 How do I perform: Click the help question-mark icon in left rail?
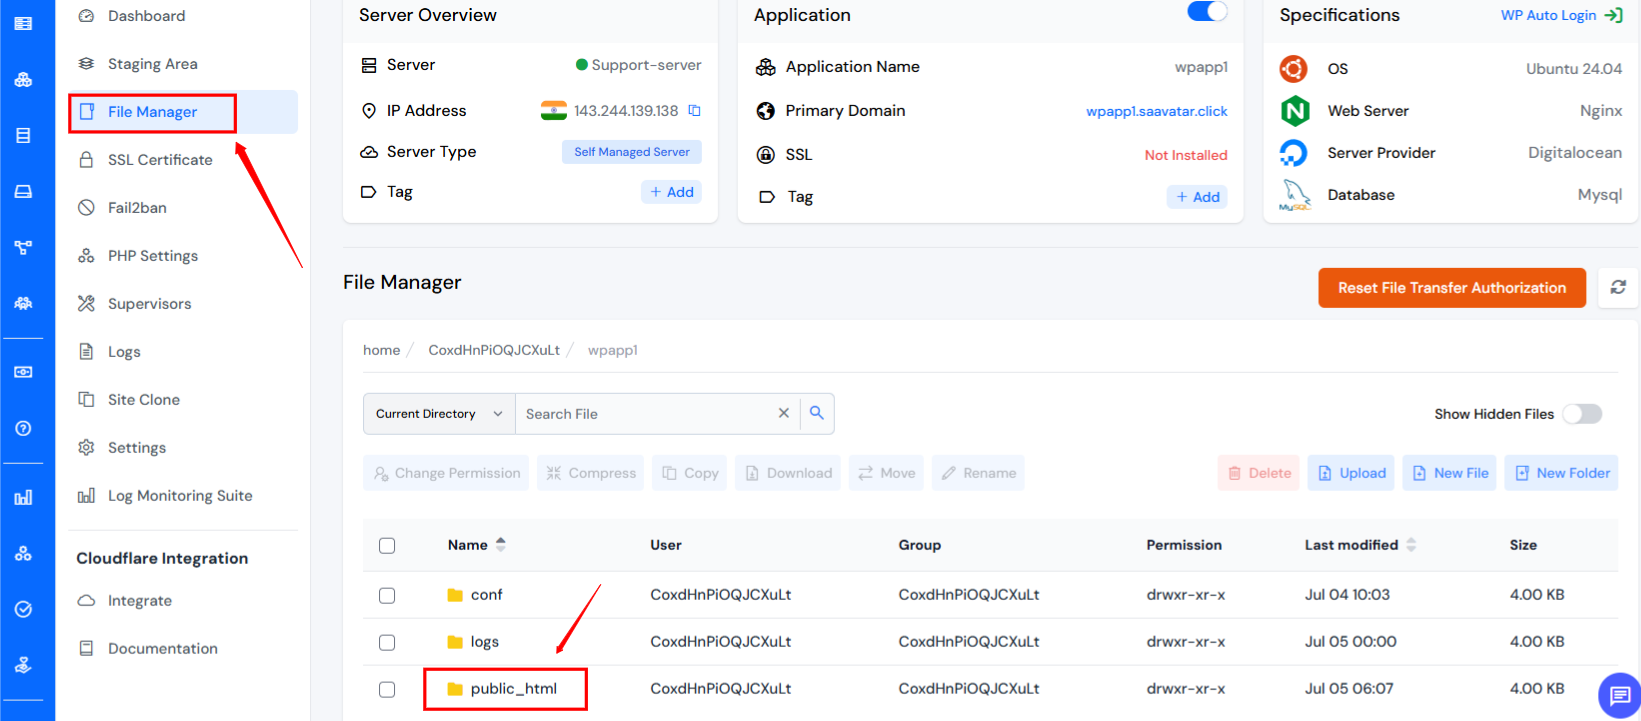point(23,428)
